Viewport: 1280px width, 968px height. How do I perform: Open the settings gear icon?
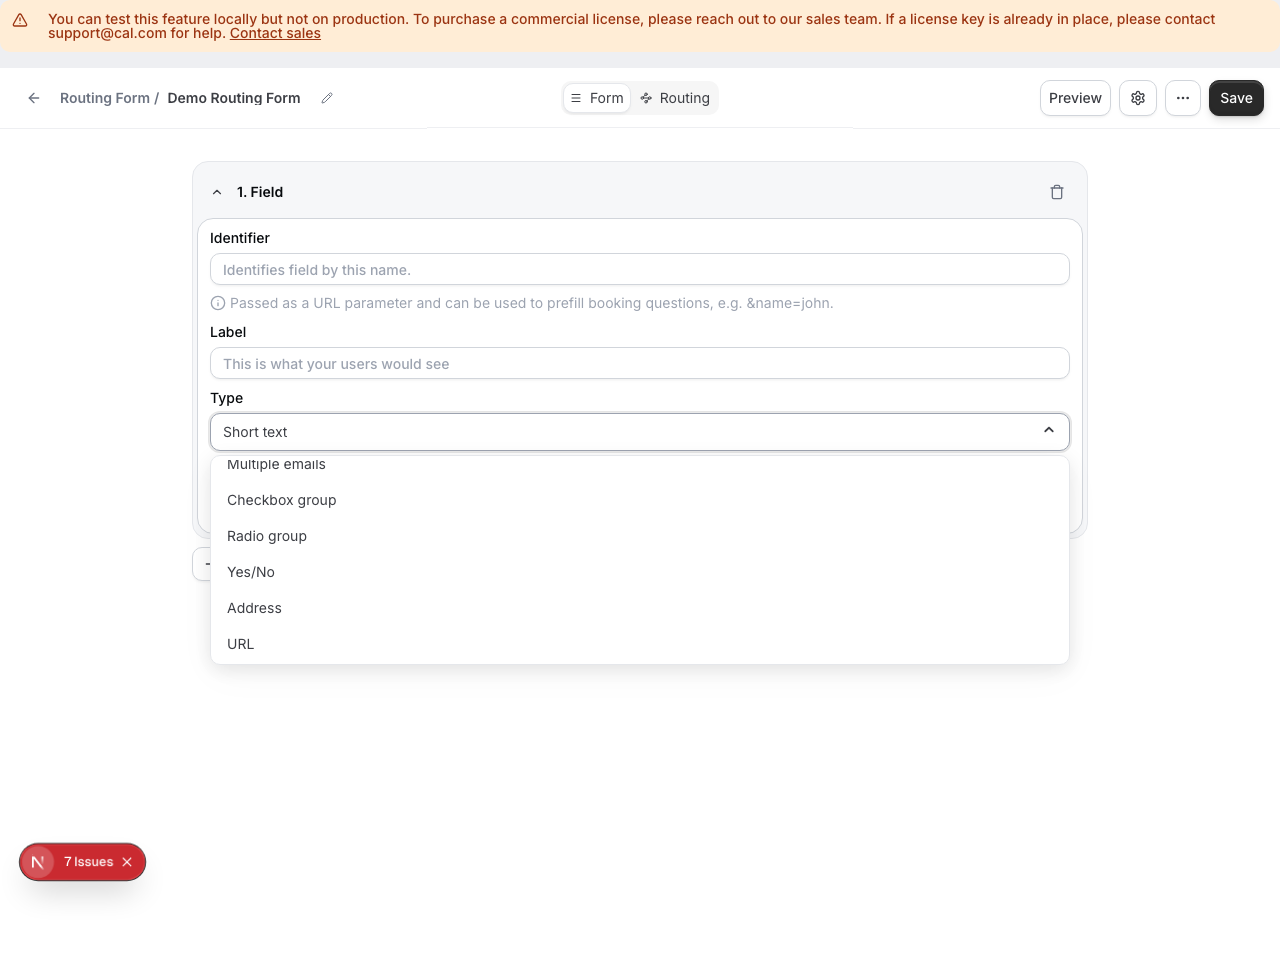point(1138,98)
